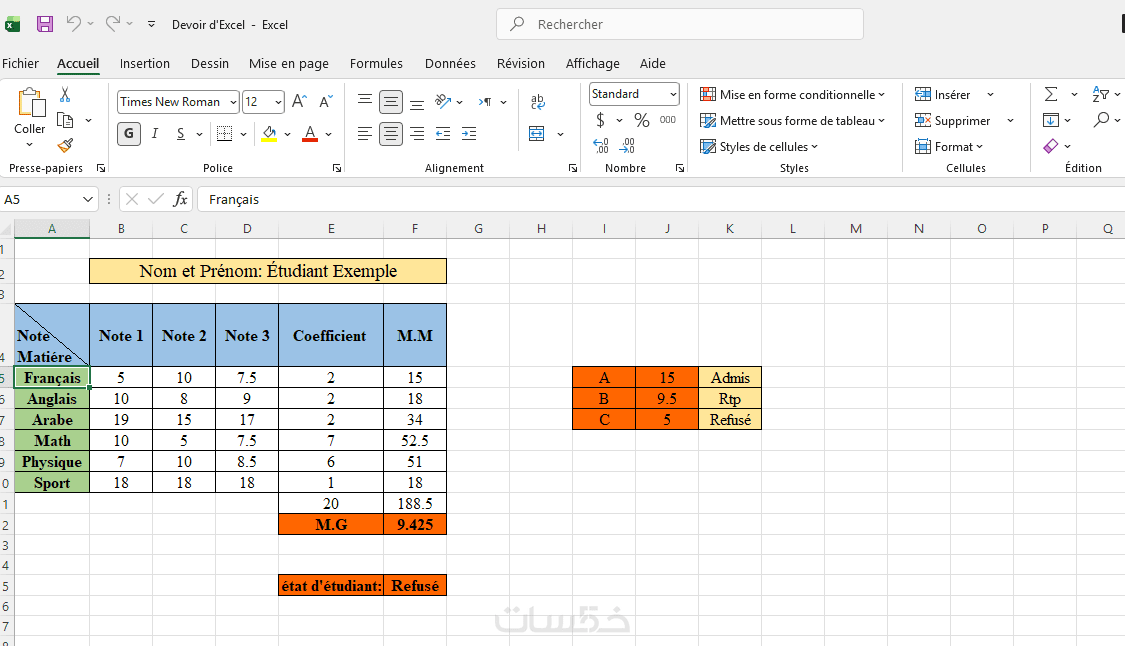Enable wrap text option
The width and height of the screenshot is (1125, 646).
point(537,101)
